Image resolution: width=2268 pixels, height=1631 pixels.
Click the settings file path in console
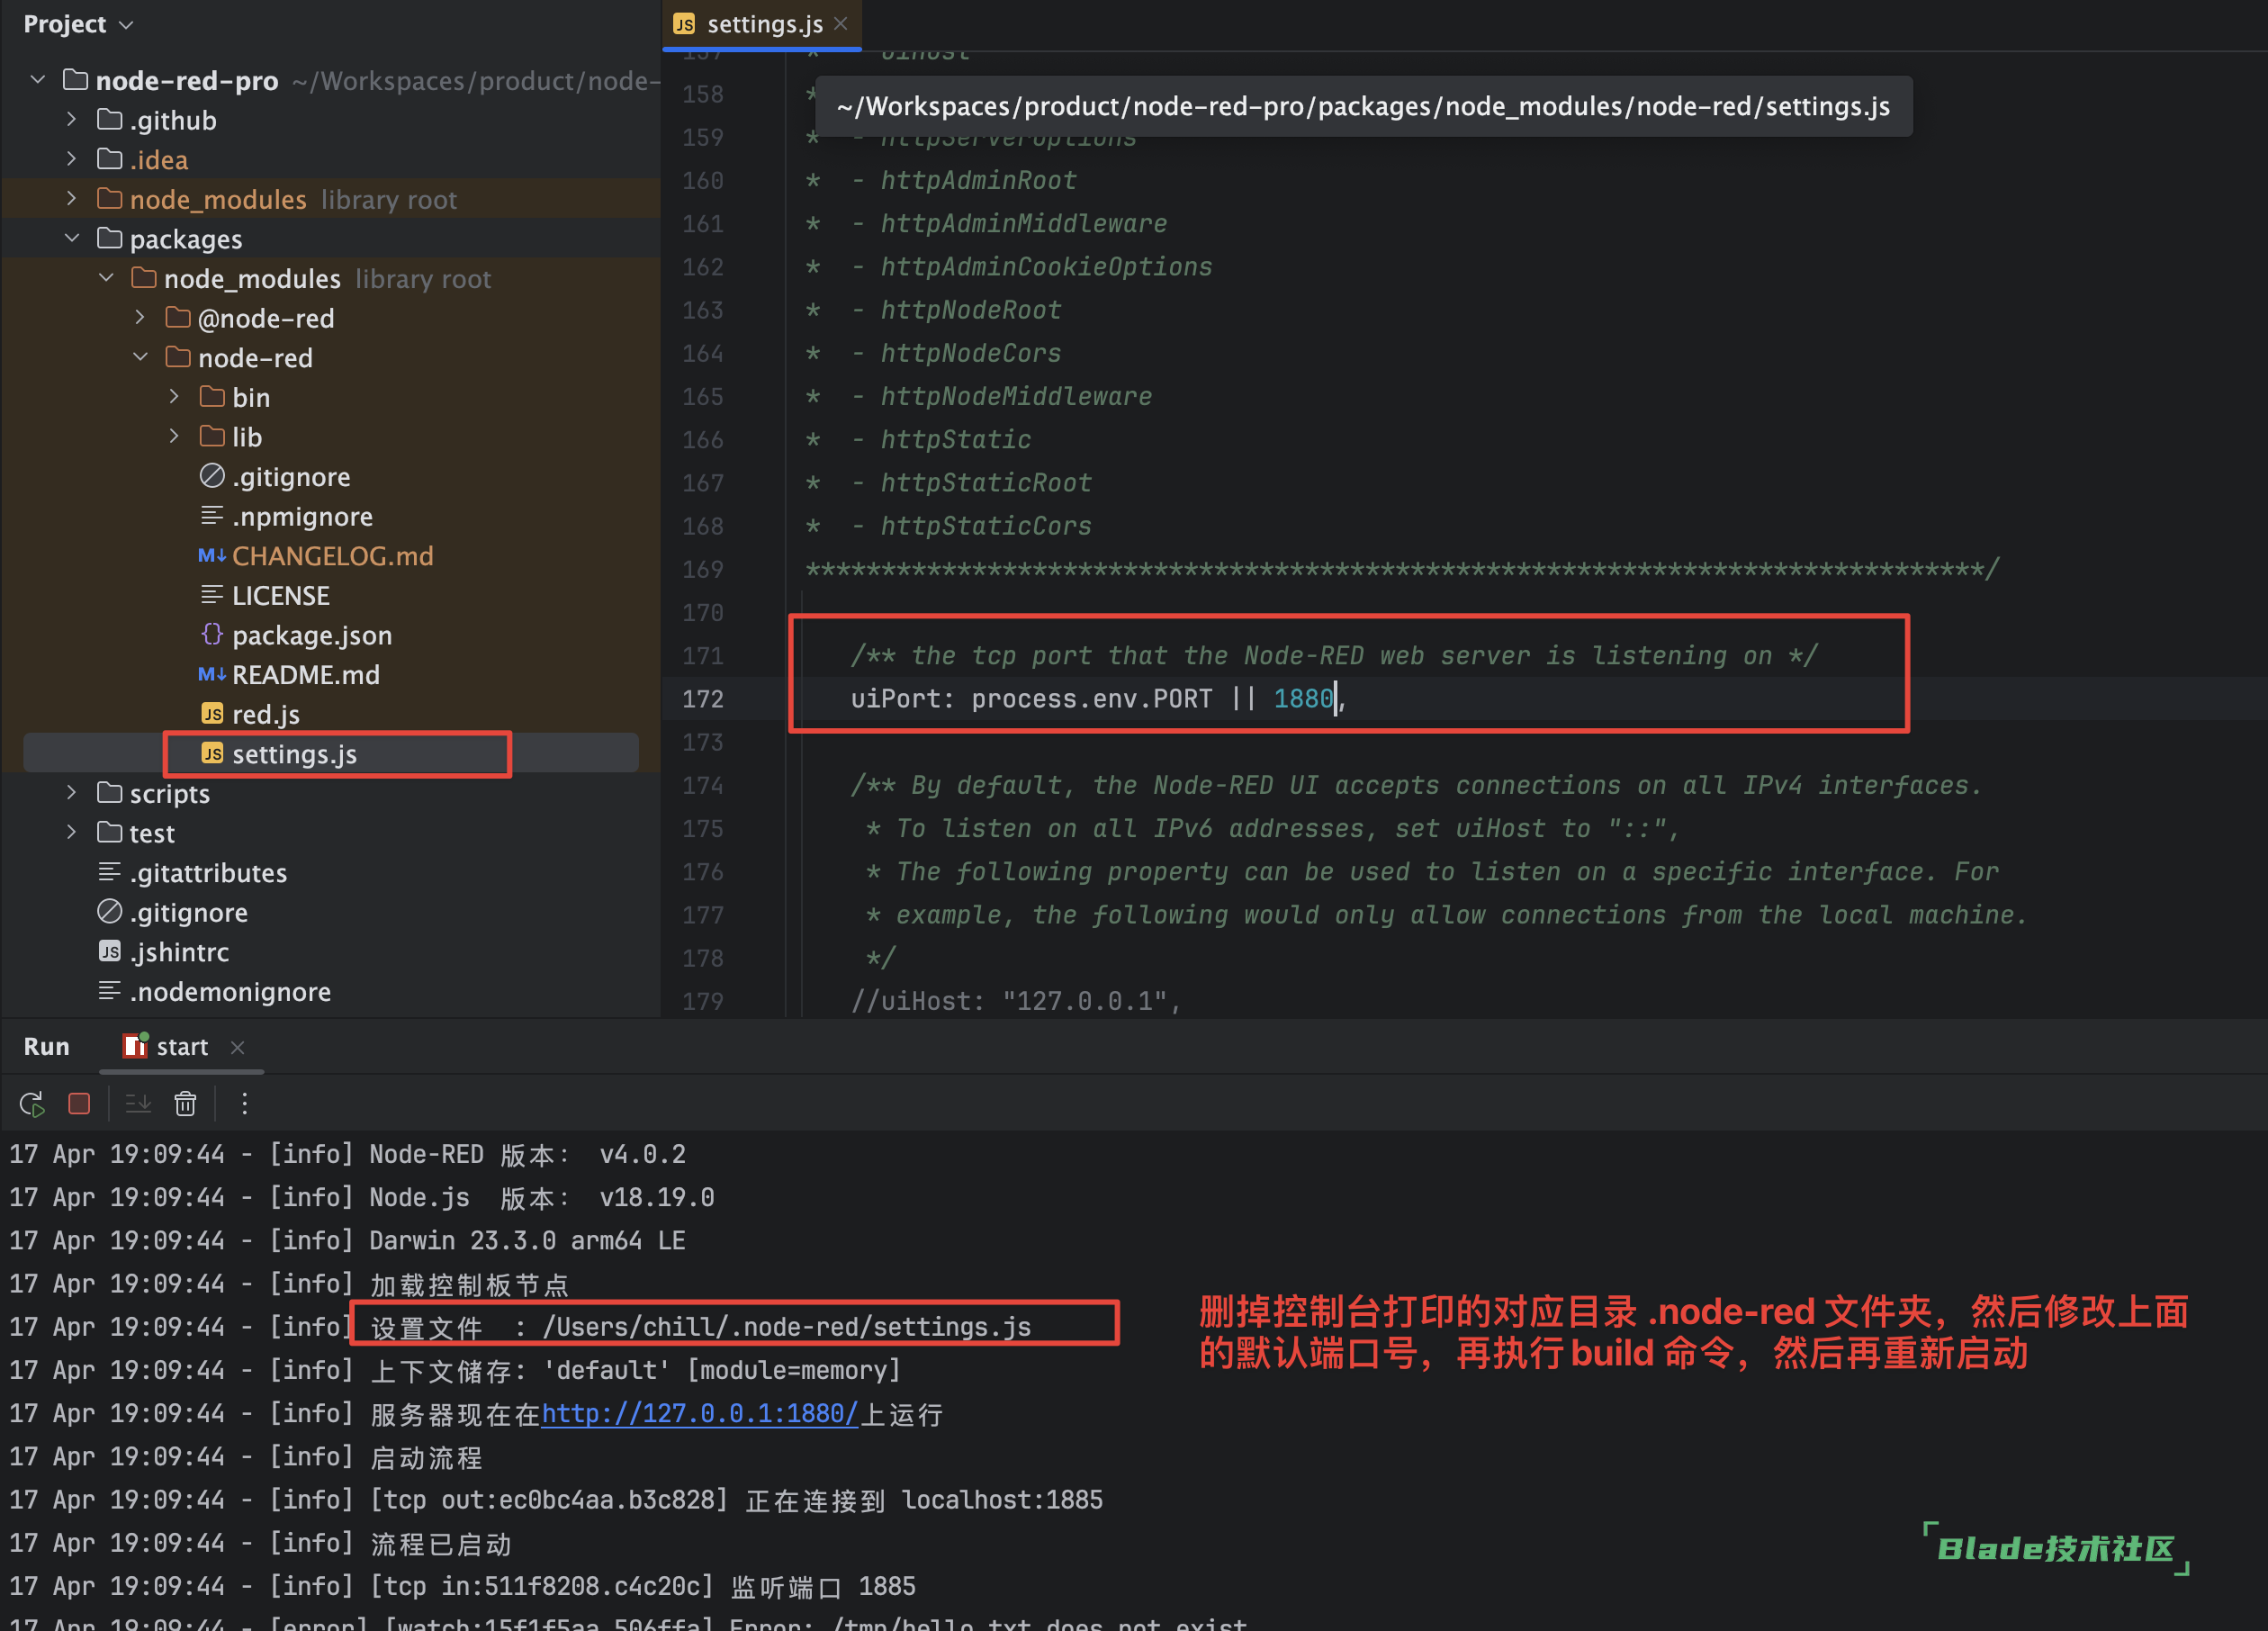pyautogui.click(x=787, y=1327)
